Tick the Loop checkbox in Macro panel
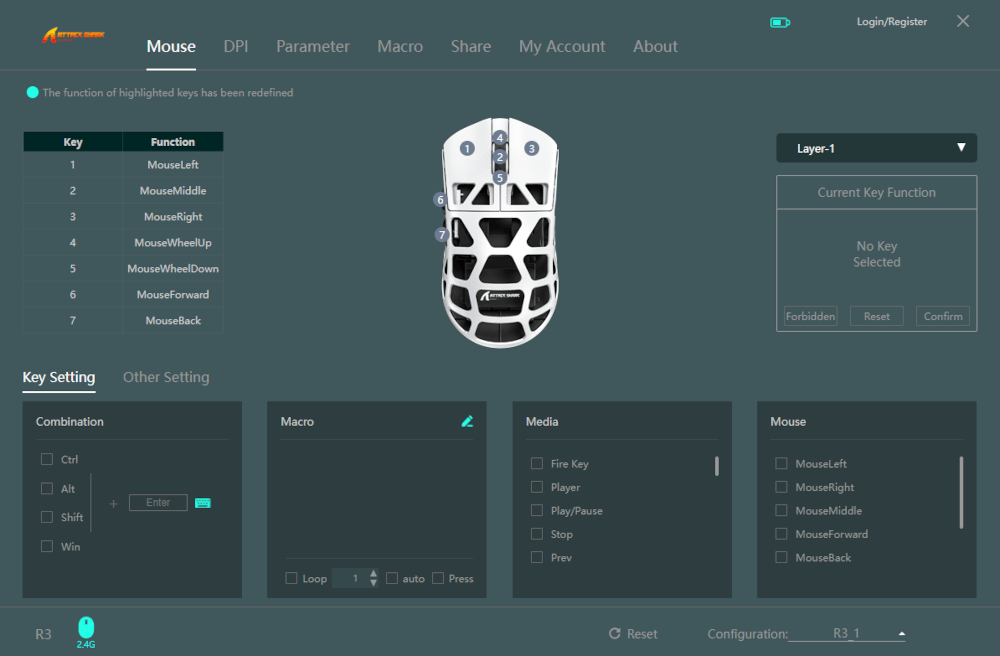 pos(291,579)
